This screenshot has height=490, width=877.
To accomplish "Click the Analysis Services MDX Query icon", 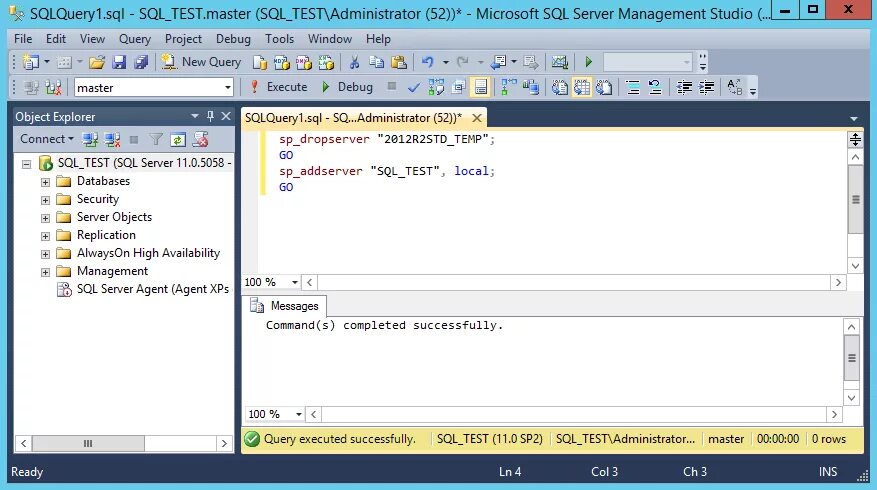I will click(281, 62).
